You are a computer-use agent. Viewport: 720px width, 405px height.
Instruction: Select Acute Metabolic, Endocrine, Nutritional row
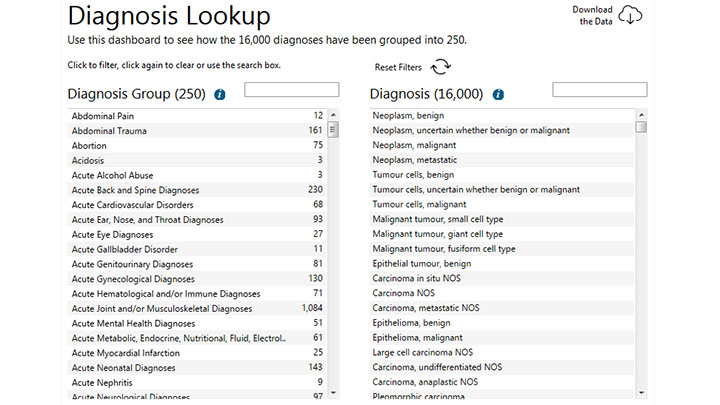click(x=197, y=338)
